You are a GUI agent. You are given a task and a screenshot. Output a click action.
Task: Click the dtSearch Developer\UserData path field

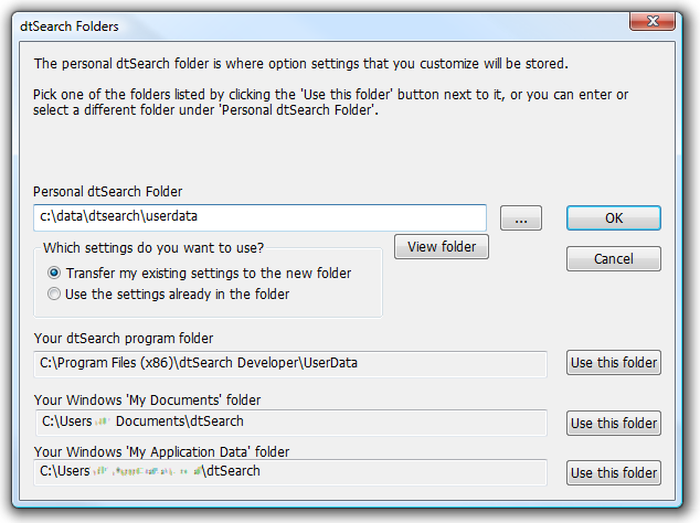tap(290, 364)
